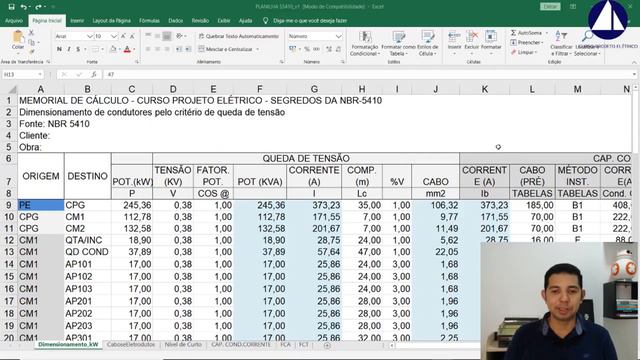Add a new sheet with plus button
Image resolution: width=640 pixels, height=360 pixels.
point(327,345)
